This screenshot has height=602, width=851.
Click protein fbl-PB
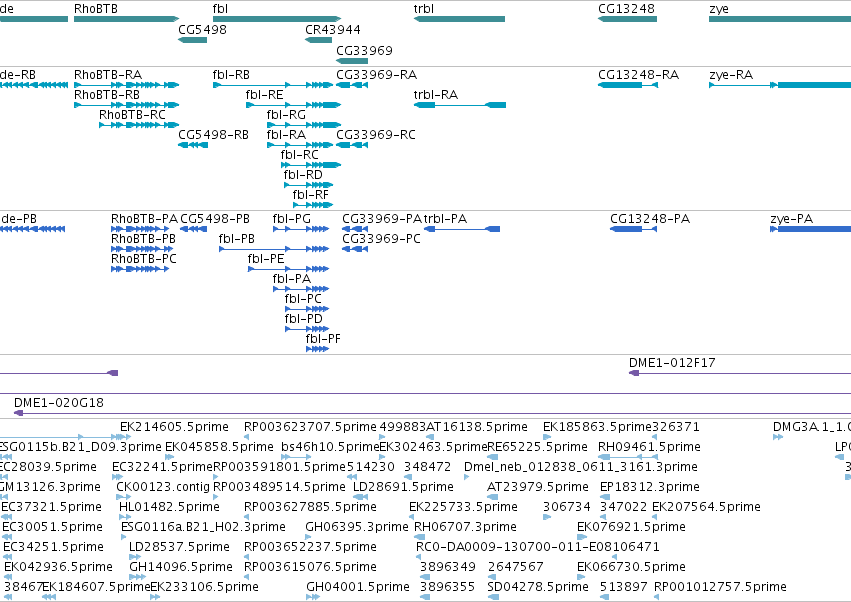tap(274, 249)
